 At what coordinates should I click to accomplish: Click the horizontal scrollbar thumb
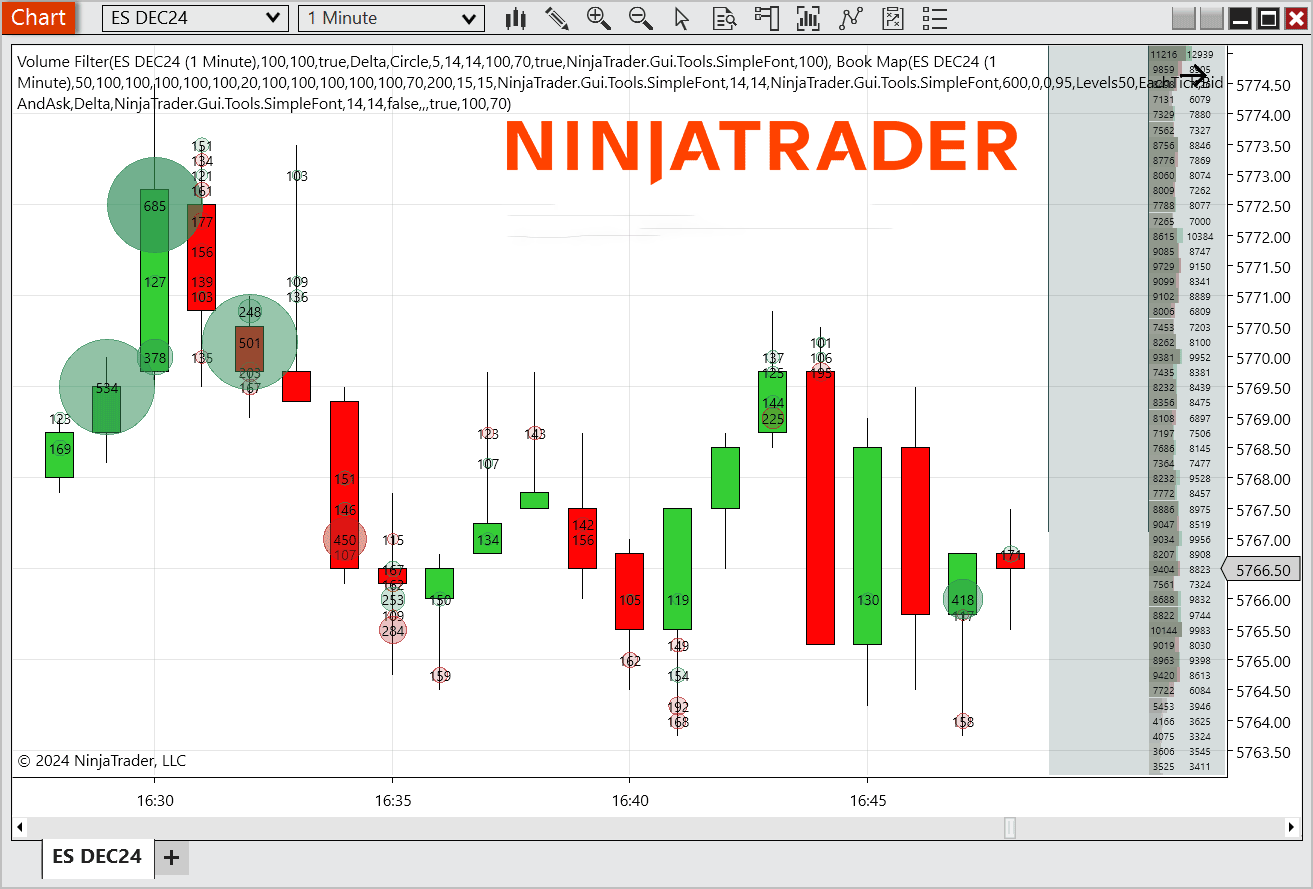(1010, 827)
